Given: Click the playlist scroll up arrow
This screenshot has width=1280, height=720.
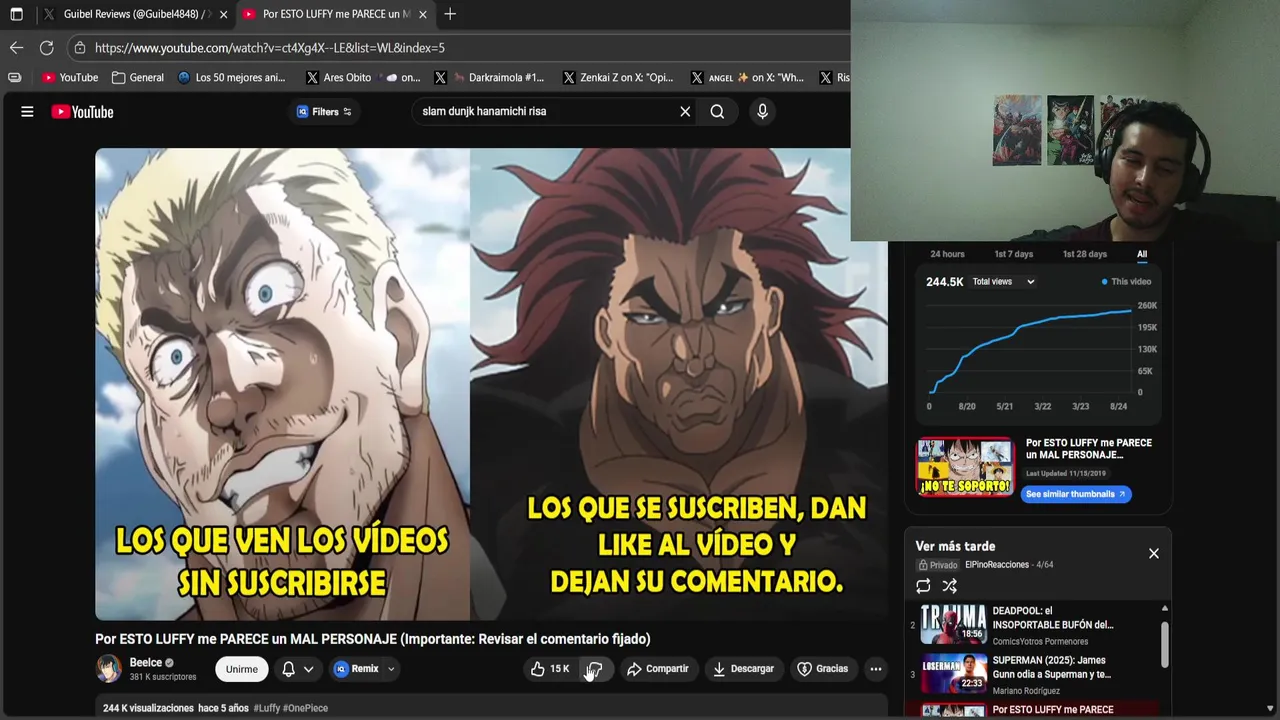Looking at the screenshot, I should pos(1164,608).
